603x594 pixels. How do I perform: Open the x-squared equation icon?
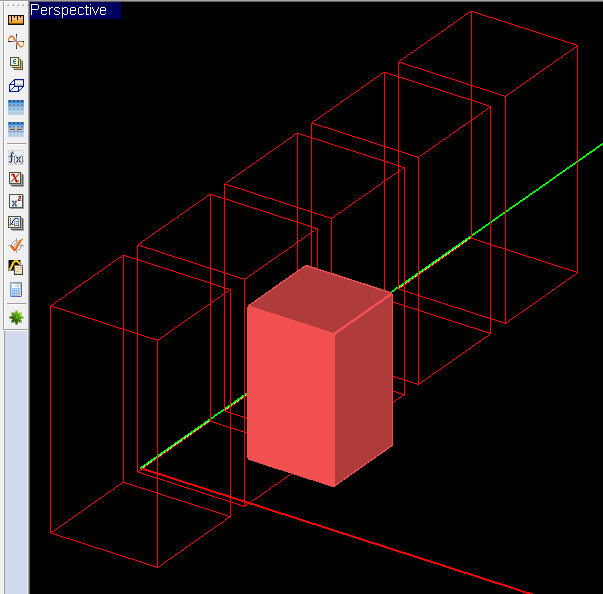point(16,201)
